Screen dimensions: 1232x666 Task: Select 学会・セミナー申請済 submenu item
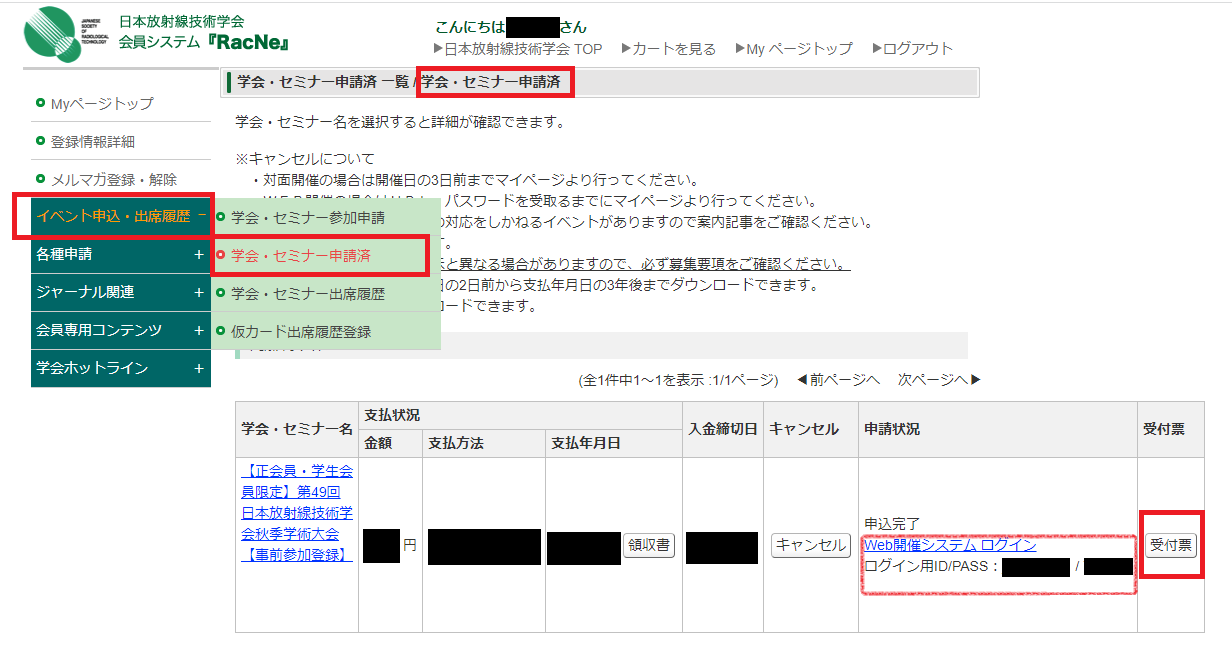click(x=300, y=255)
